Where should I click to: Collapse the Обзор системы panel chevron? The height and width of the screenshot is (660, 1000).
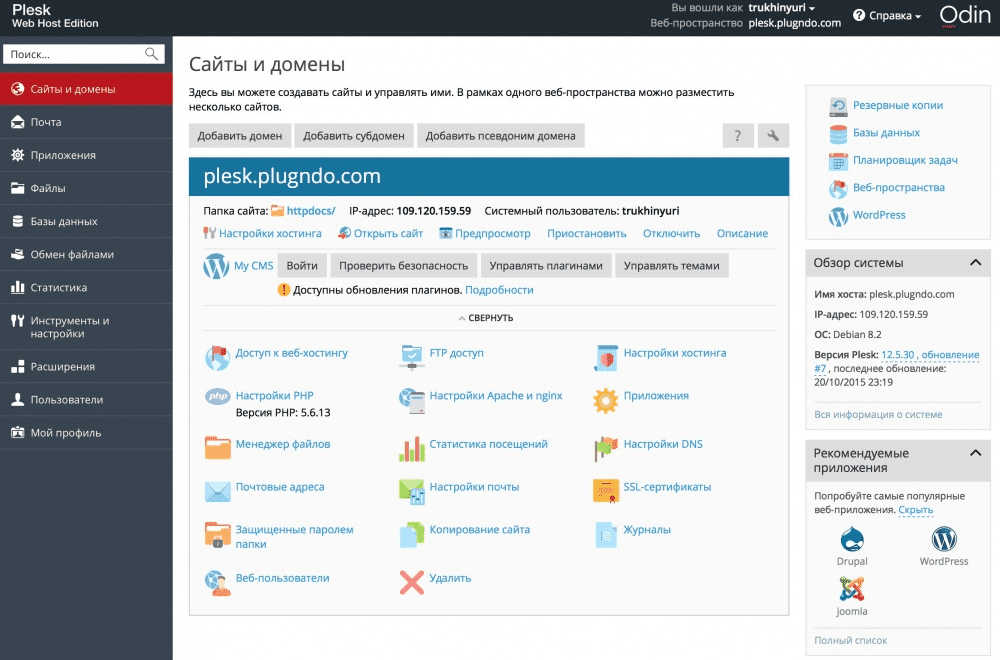975,262
